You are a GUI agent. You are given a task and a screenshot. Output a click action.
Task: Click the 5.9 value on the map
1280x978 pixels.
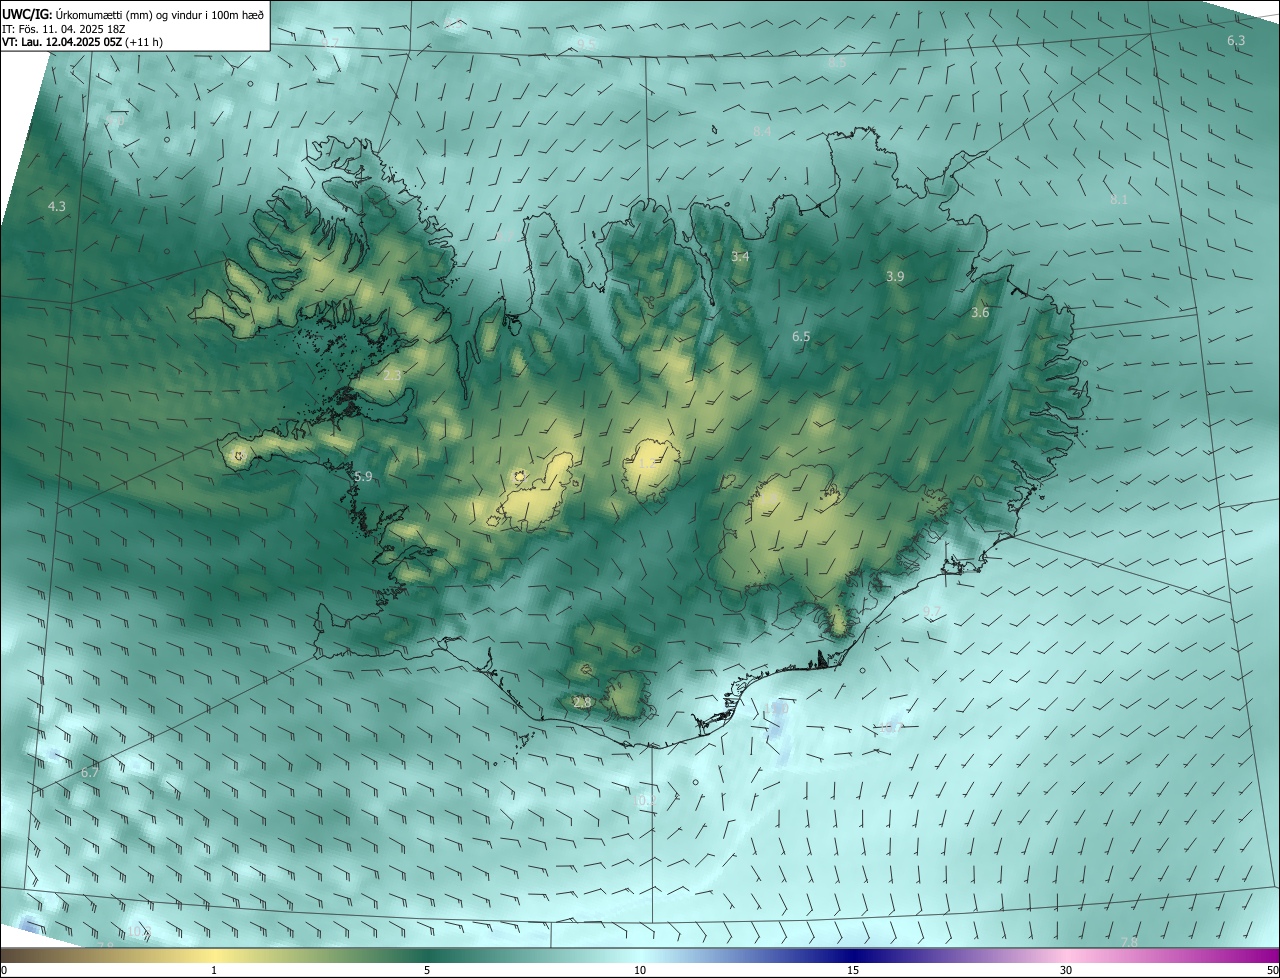point(363,477)
